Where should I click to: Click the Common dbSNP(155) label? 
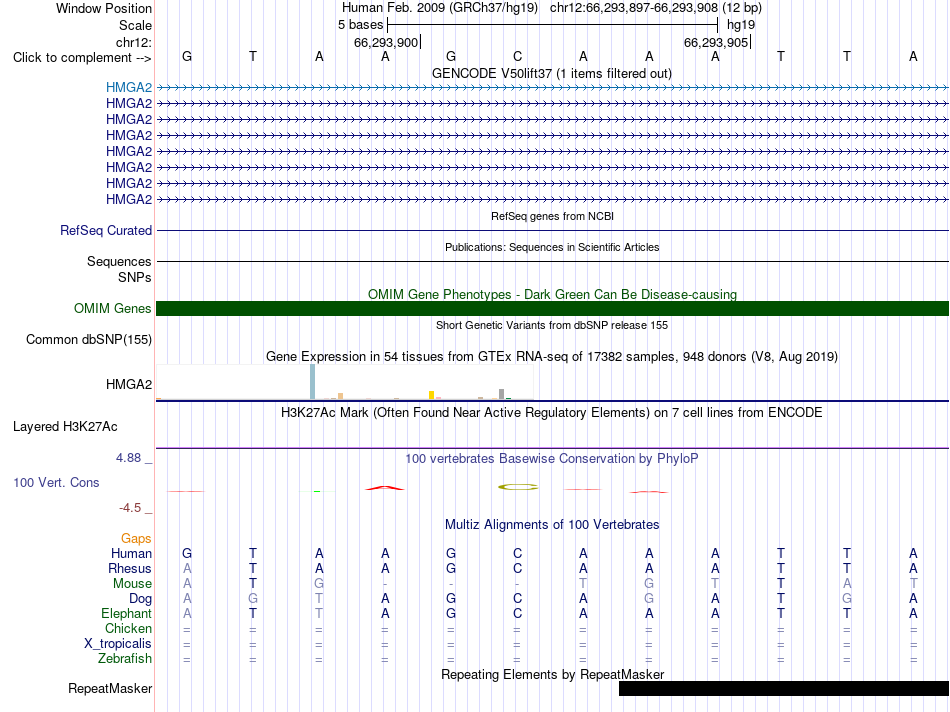(x=88, y=339)
